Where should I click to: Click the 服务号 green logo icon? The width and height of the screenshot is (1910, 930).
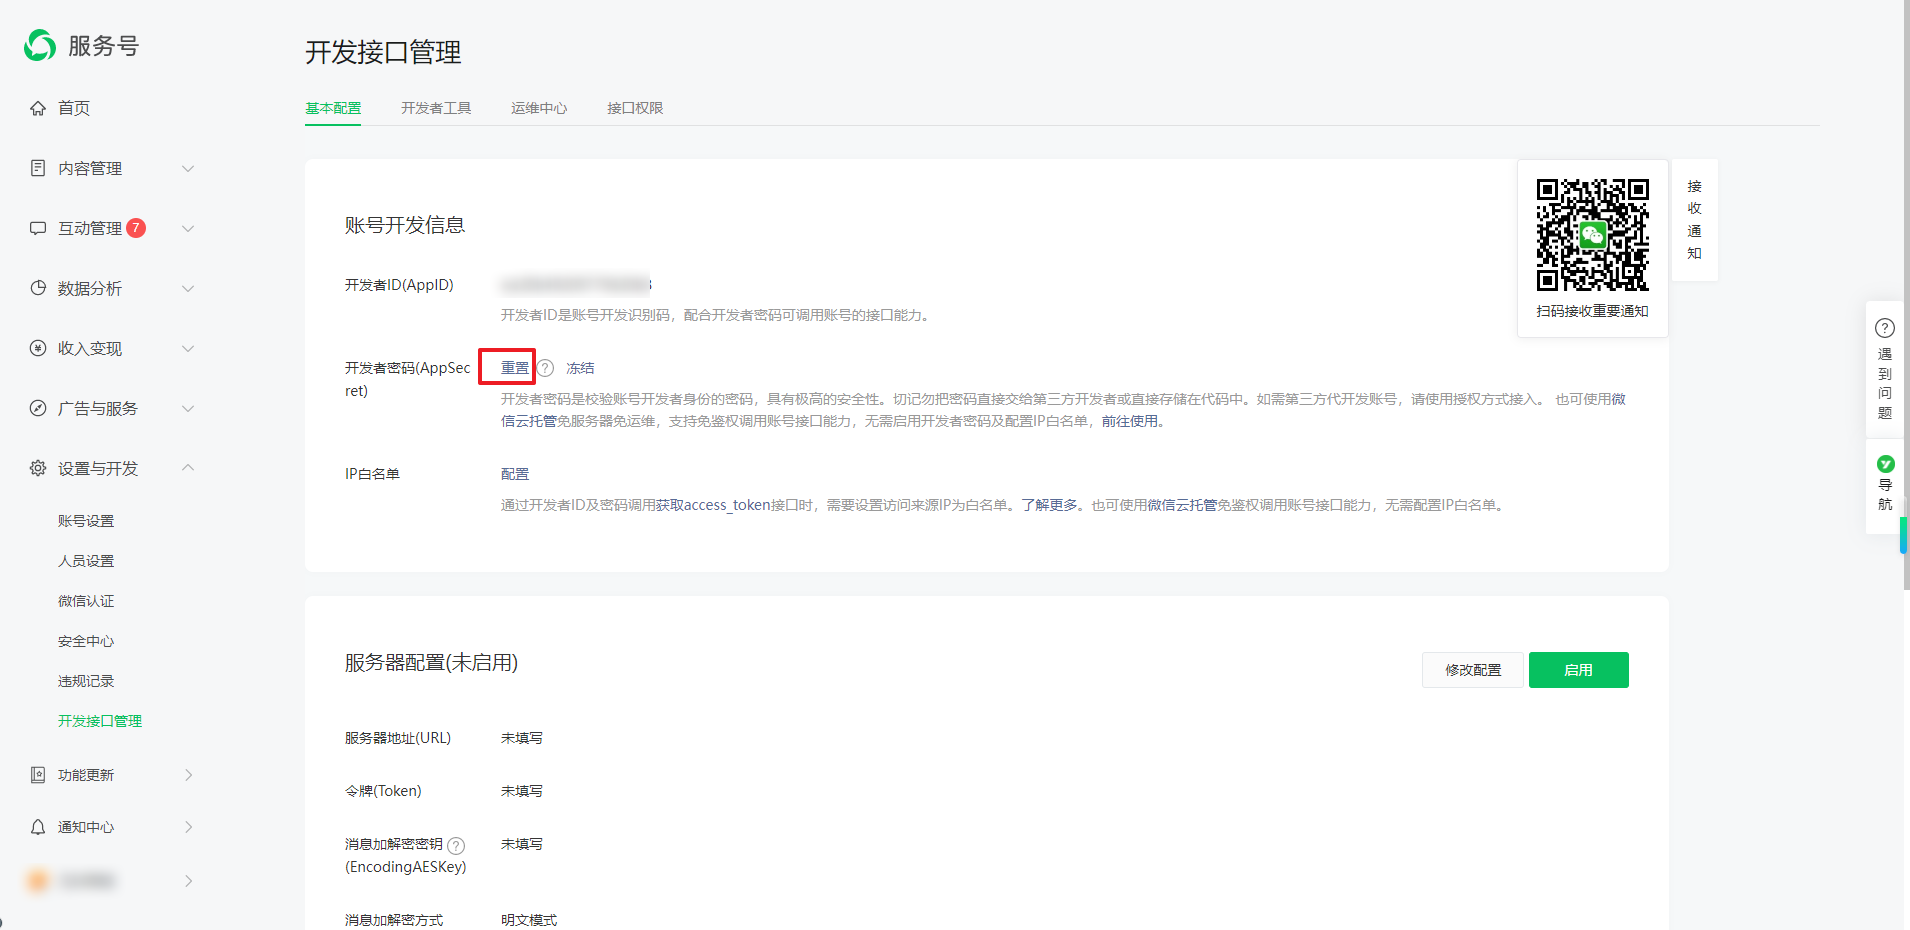[40, 45]
